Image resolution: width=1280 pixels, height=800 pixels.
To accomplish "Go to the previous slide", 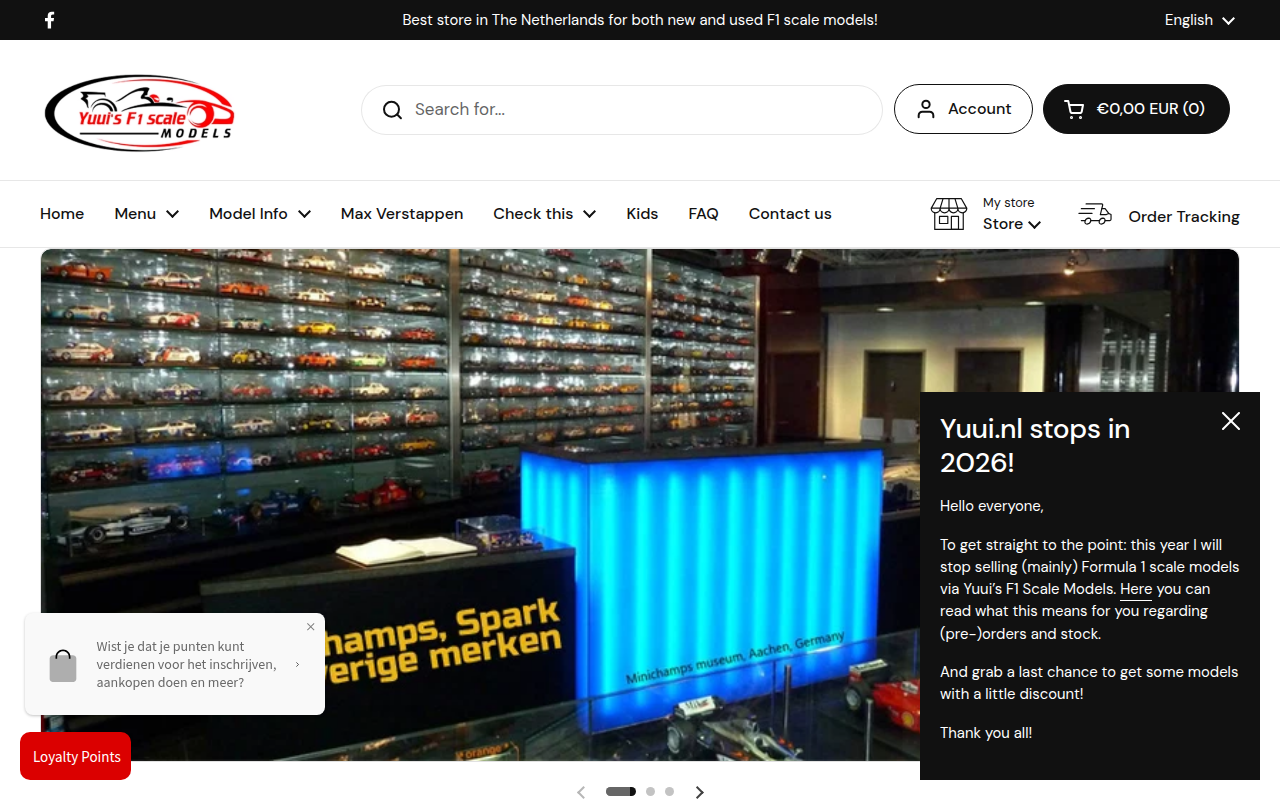I will click(581, 792).
